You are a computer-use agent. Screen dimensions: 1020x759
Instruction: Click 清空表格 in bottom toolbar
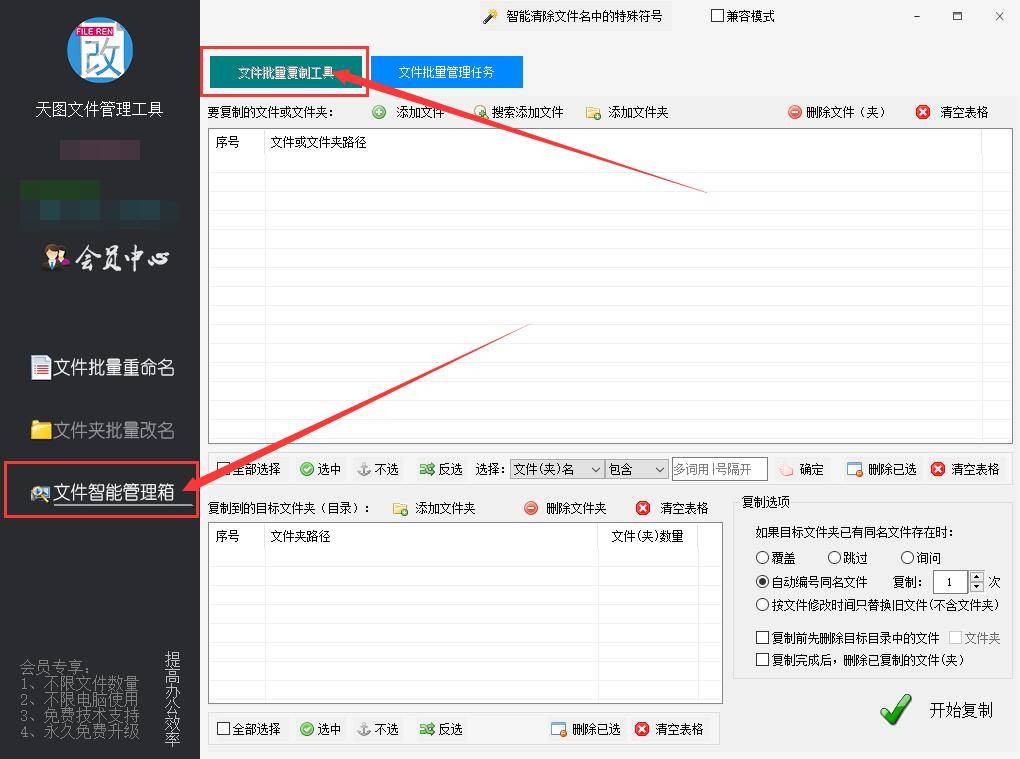tap(669, 729)
